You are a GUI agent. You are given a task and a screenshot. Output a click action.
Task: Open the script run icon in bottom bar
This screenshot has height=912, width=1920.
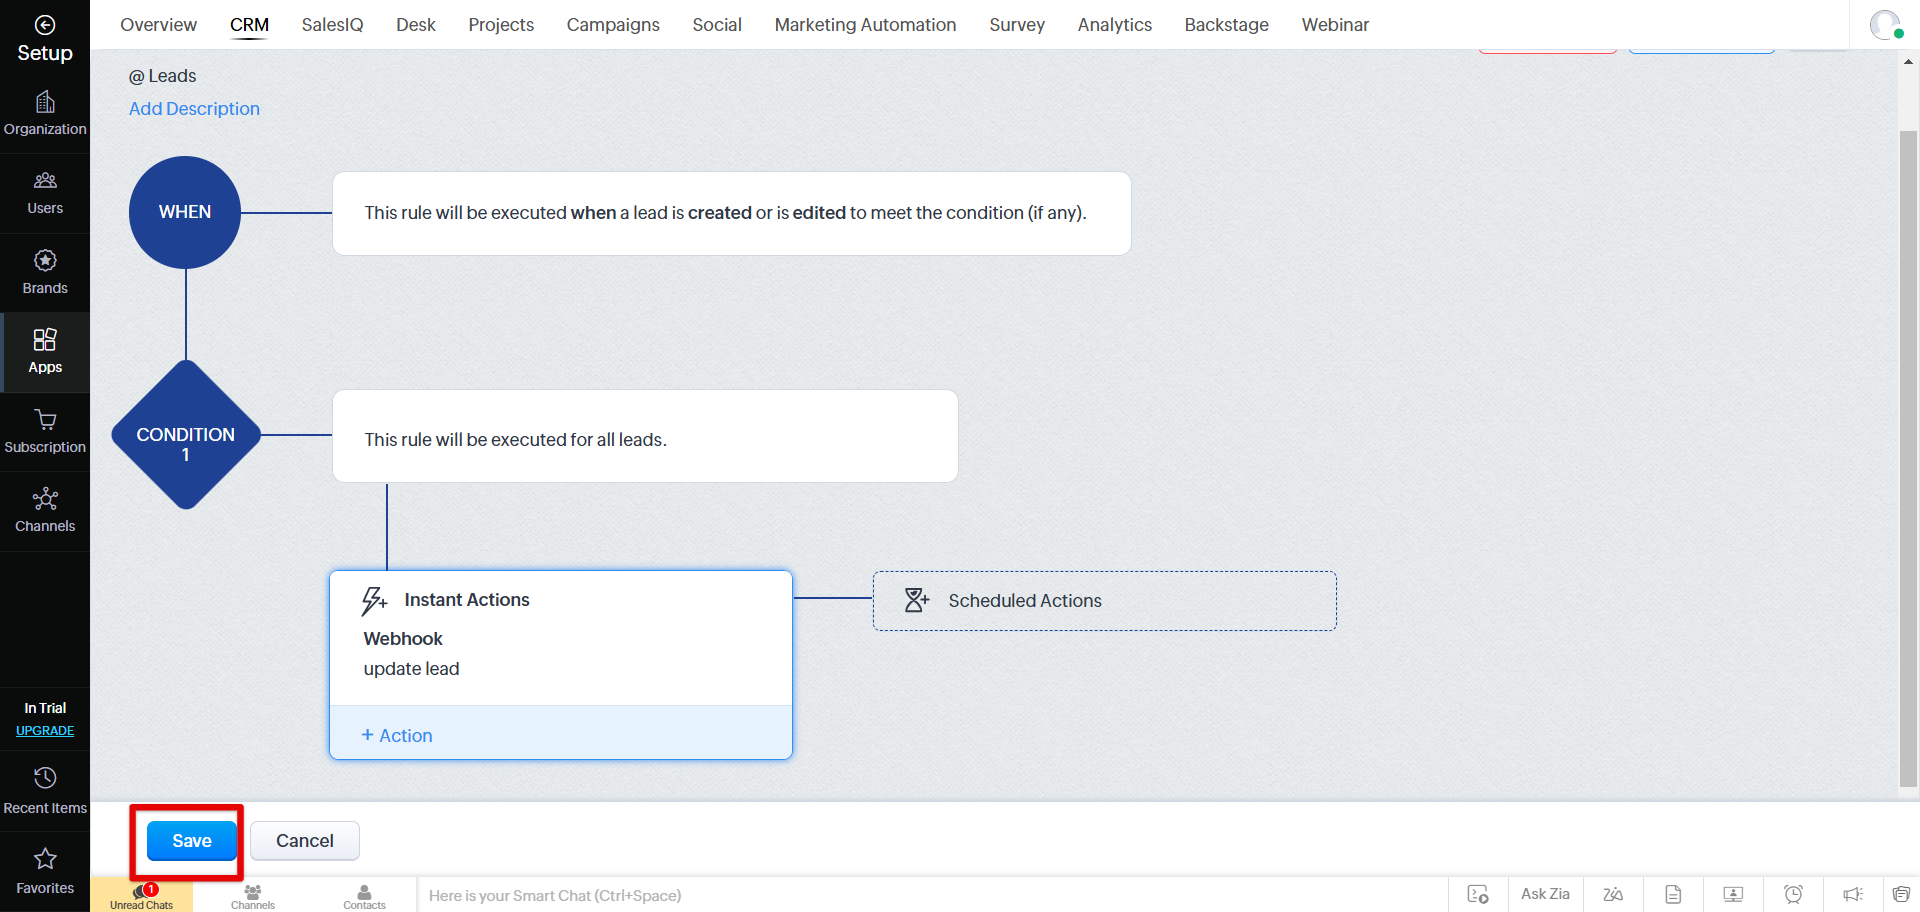click(1478, 894)
